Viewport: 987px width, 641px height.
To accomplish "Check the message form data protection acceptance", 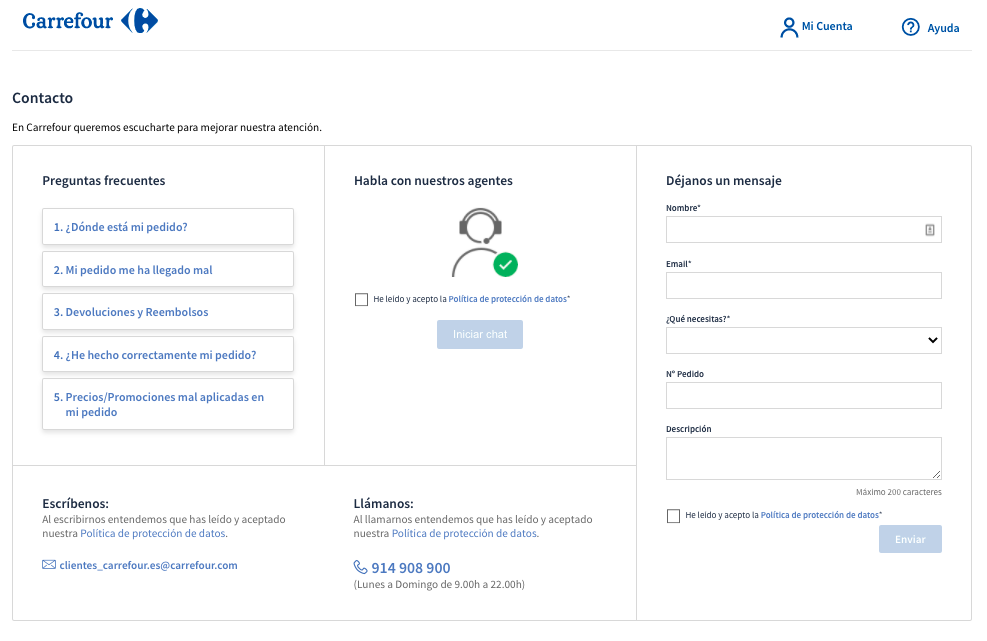I will click(x=673, y=515).
